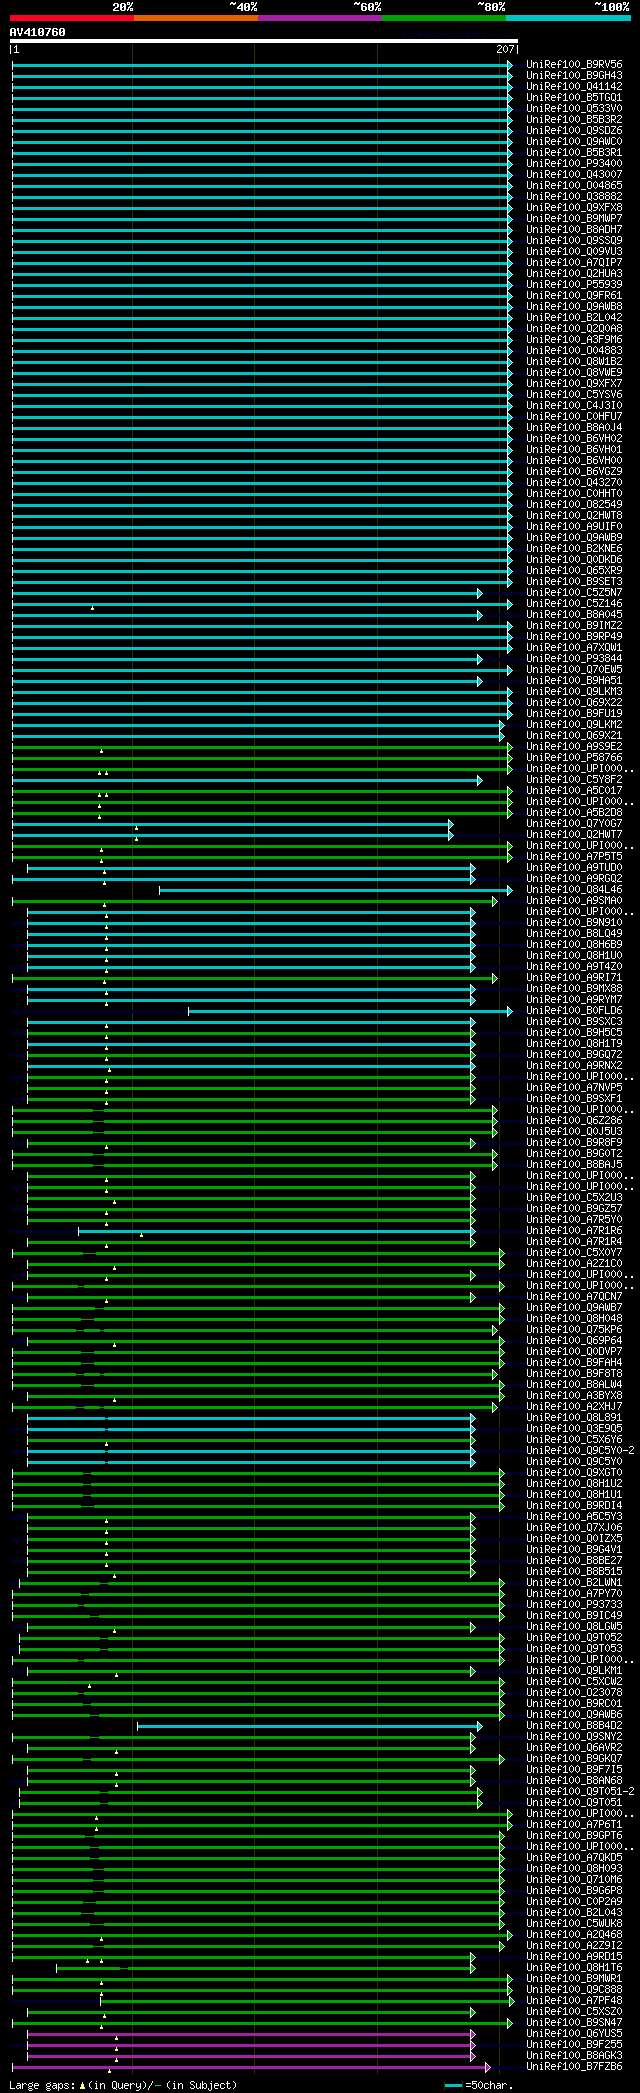Open hit UniRef100_B5TGQ1
The width and height of the screenshot is (640, 2093).
pos(574,97)
